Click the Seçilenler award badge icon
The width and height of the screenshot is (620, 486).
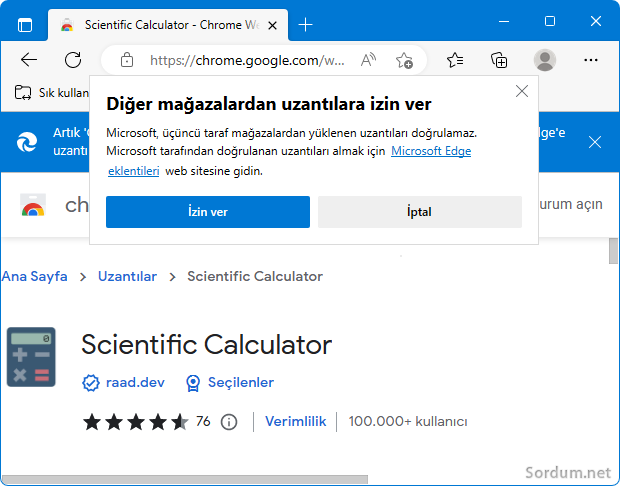193,383
